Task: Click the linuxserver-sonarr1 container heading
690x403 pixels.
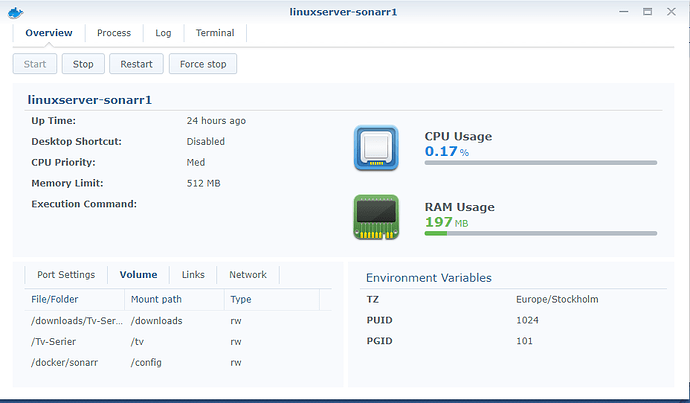Action: (90, 100)
